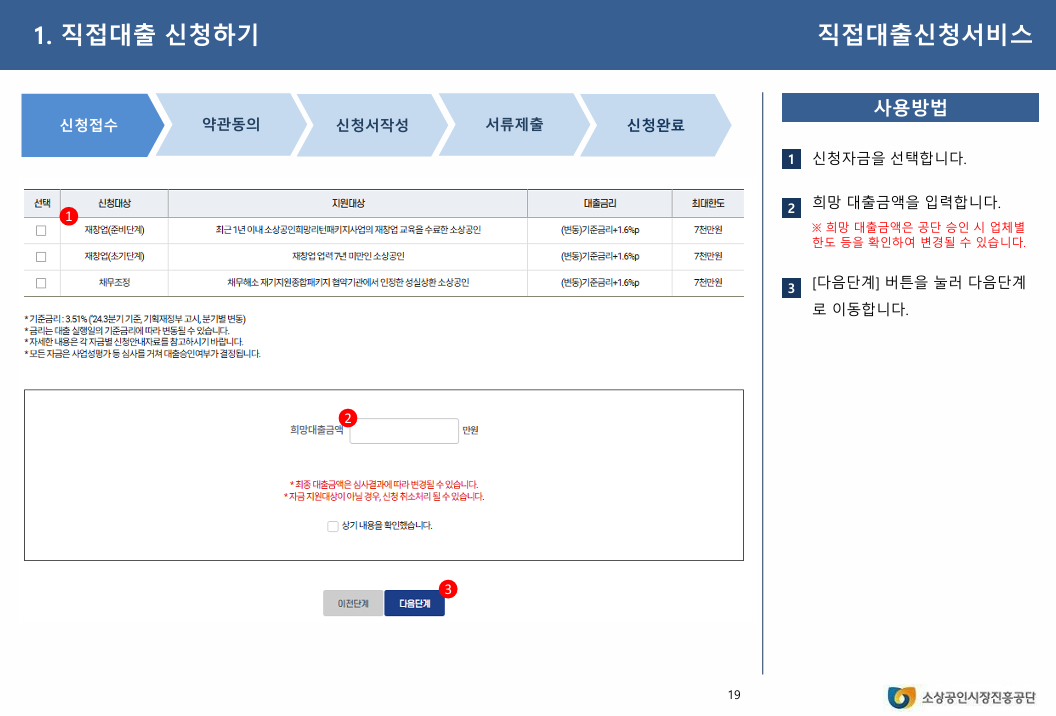Click the 사용방법 panel header

[911, 107]
